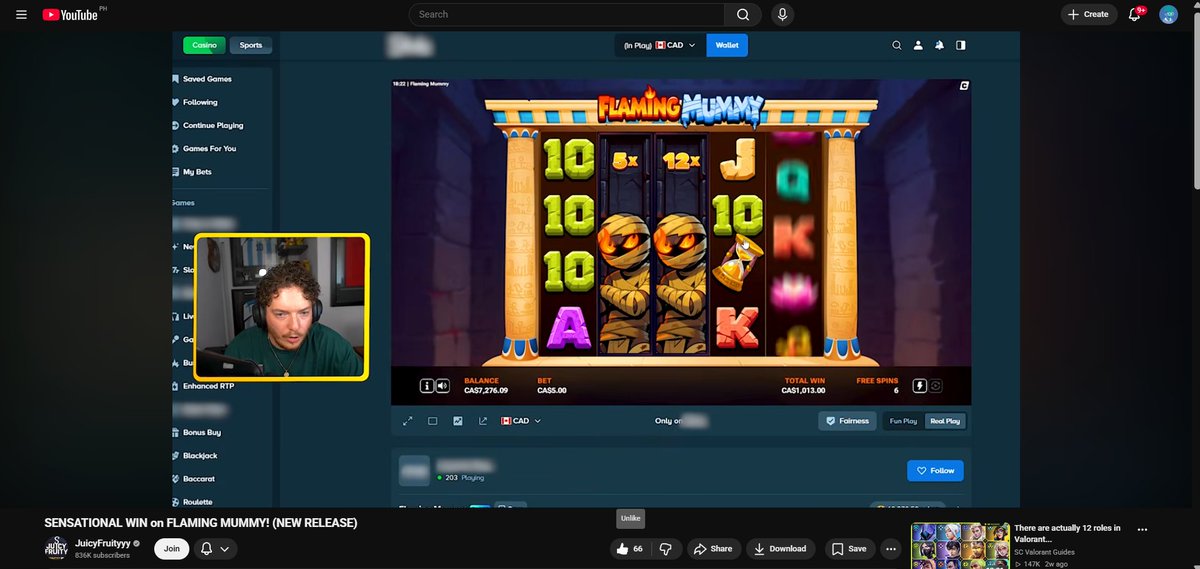Expand the In Play CAD balance dropdown
This screenshot has height=569, width=1200.
pyautogui.click(x=660, y=45)
